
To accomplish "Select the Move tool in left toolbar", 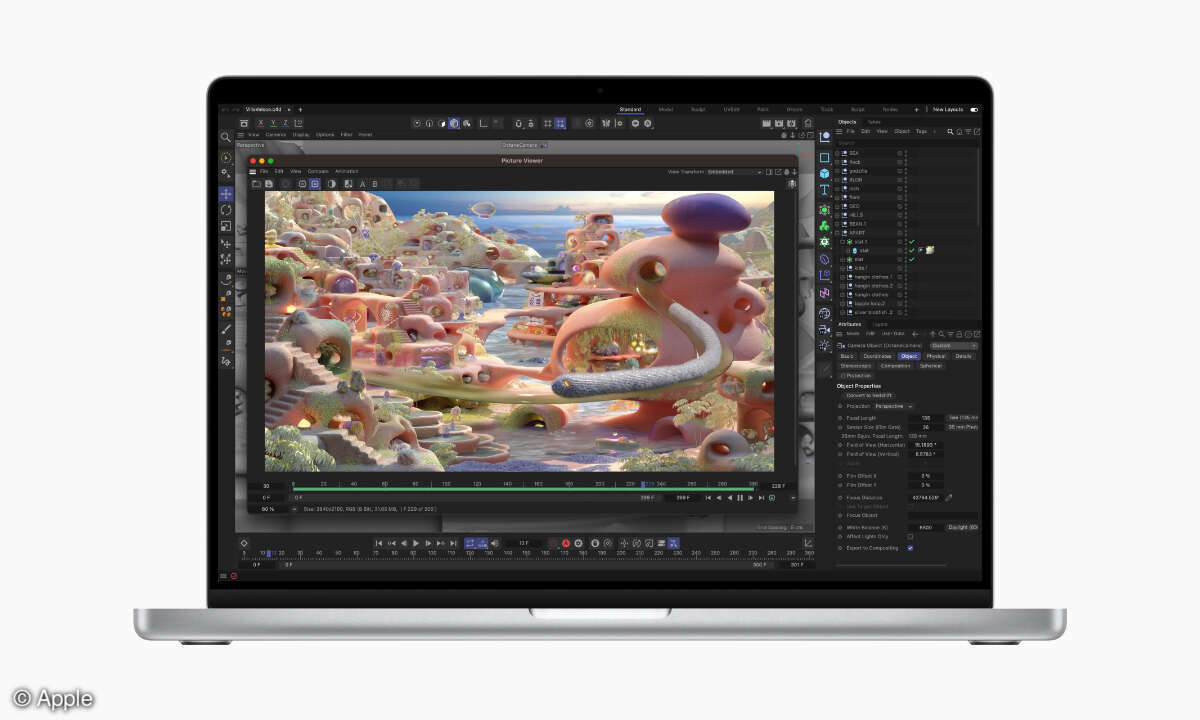I will (x=226, y=194).
